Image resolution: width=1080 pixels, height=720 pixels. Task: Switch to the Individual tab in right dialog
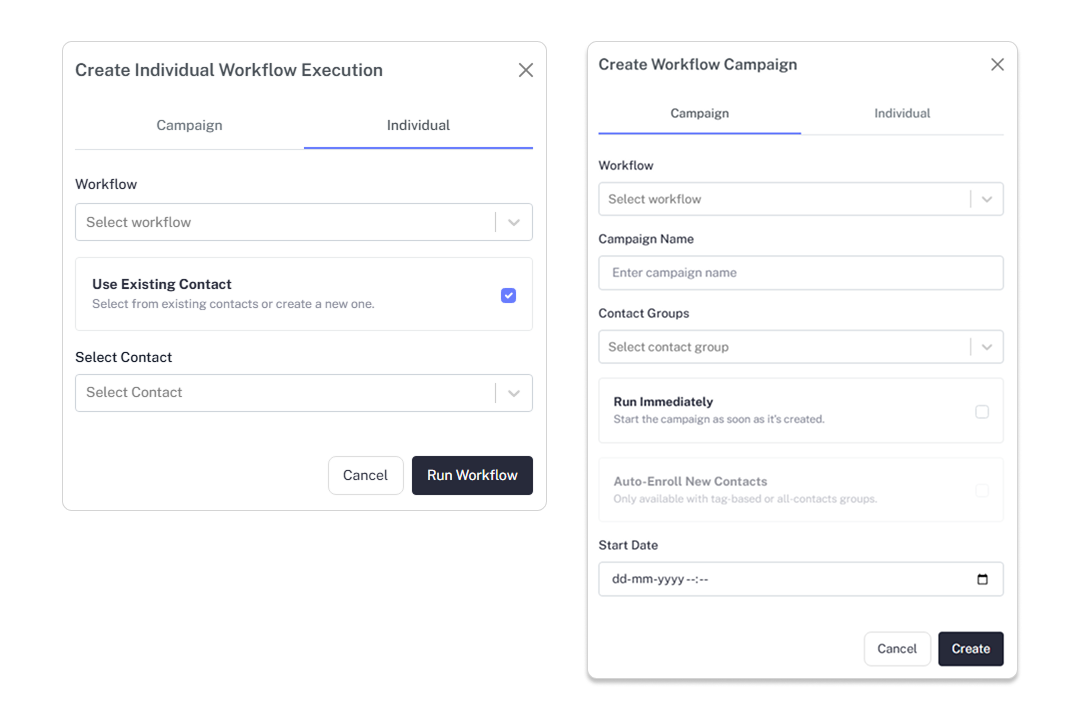[x=902, y=113]
